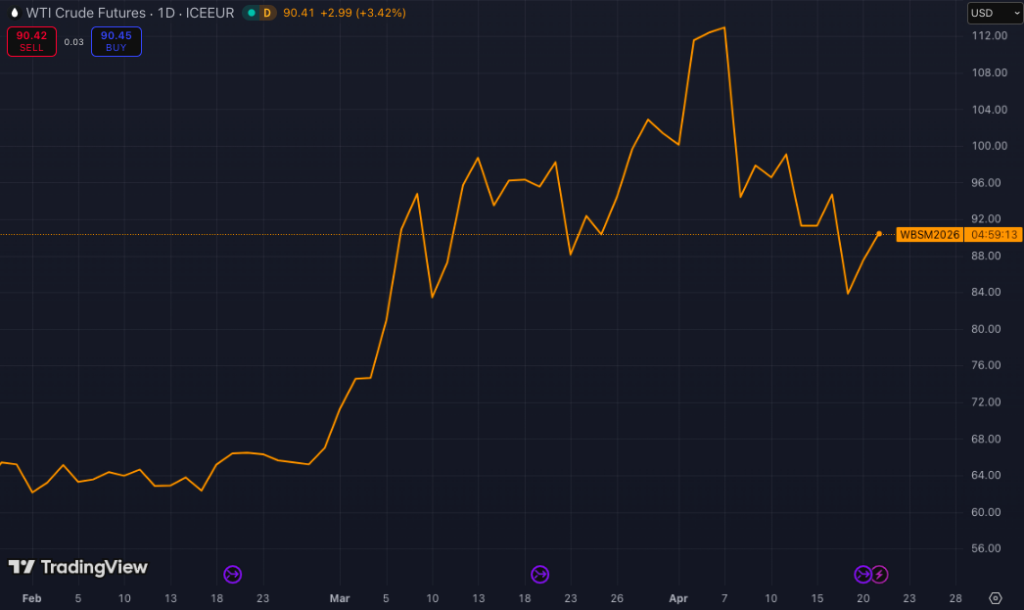Click the last data point on the chart line
The image size is (1024, 610).
(879, 234)
